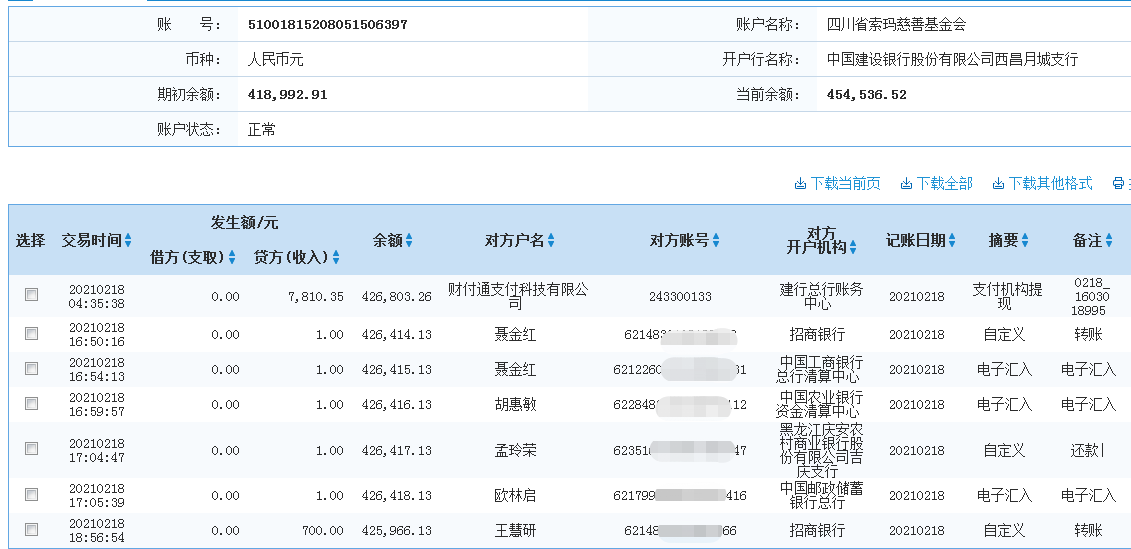Sort by 贷方(收入) arrow icon

point(335,257)
